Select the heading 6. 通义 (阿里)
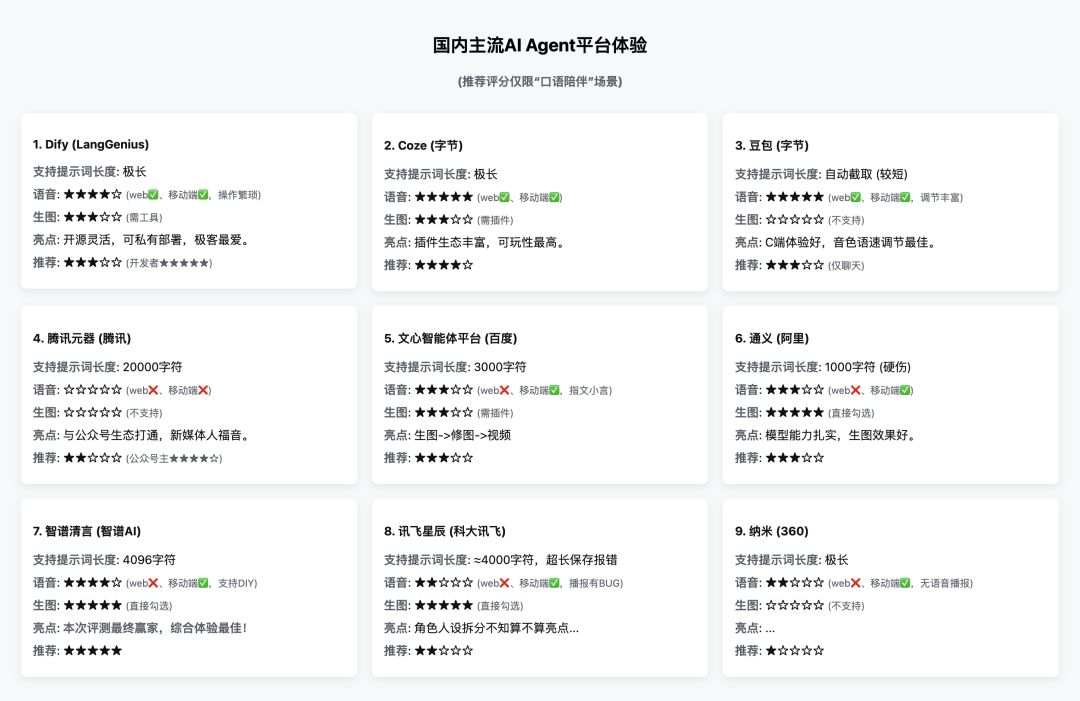Image resolution: width=1080 pixels, height=701 pixels. (771, 338)
